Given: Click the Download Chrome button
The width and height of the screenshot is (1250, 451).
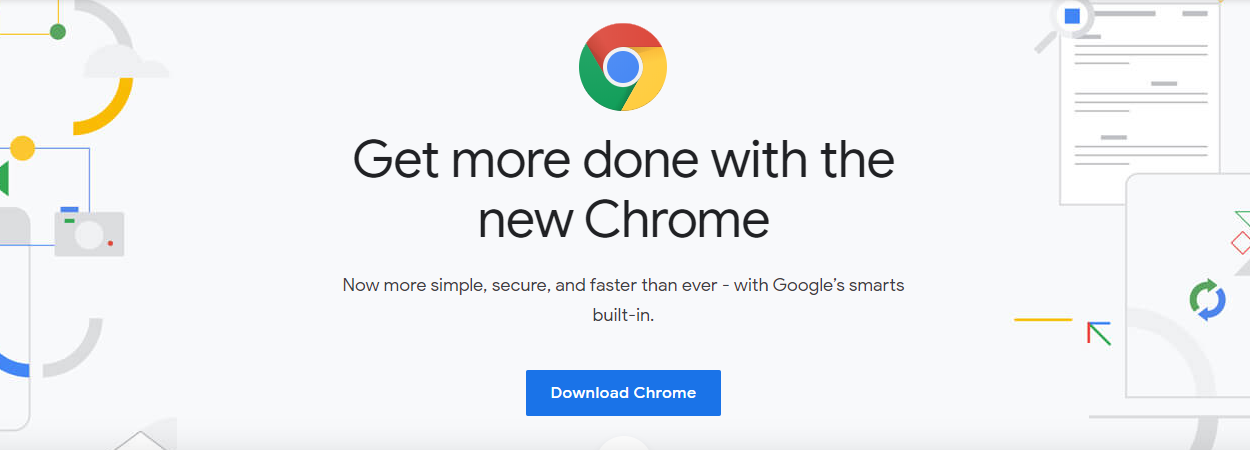Looking at the screenshot, I should click(623, 393).
